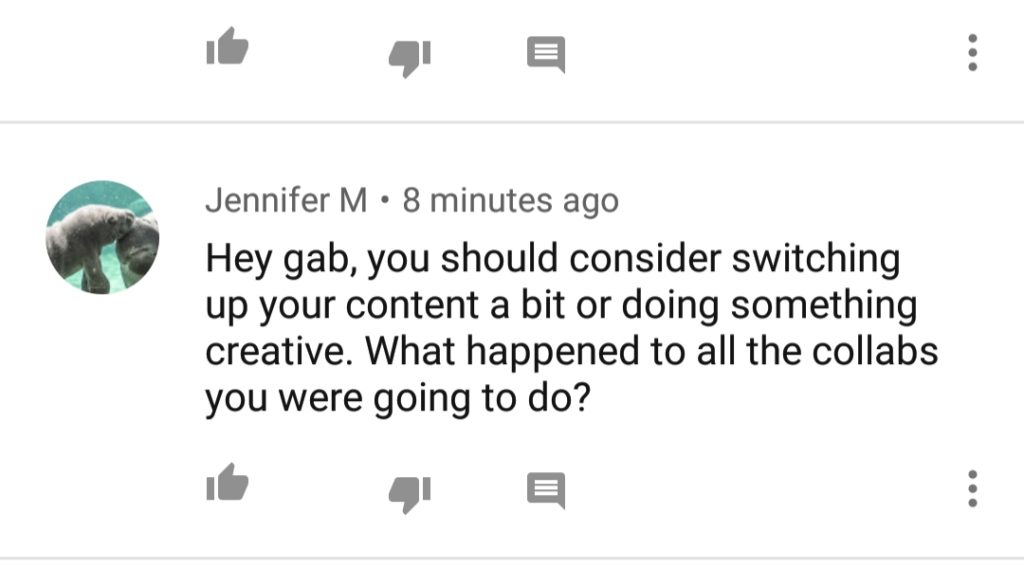Click the "8 minutes ago" timestamp
1024x588 pixels.
click(x=510, y=201)
